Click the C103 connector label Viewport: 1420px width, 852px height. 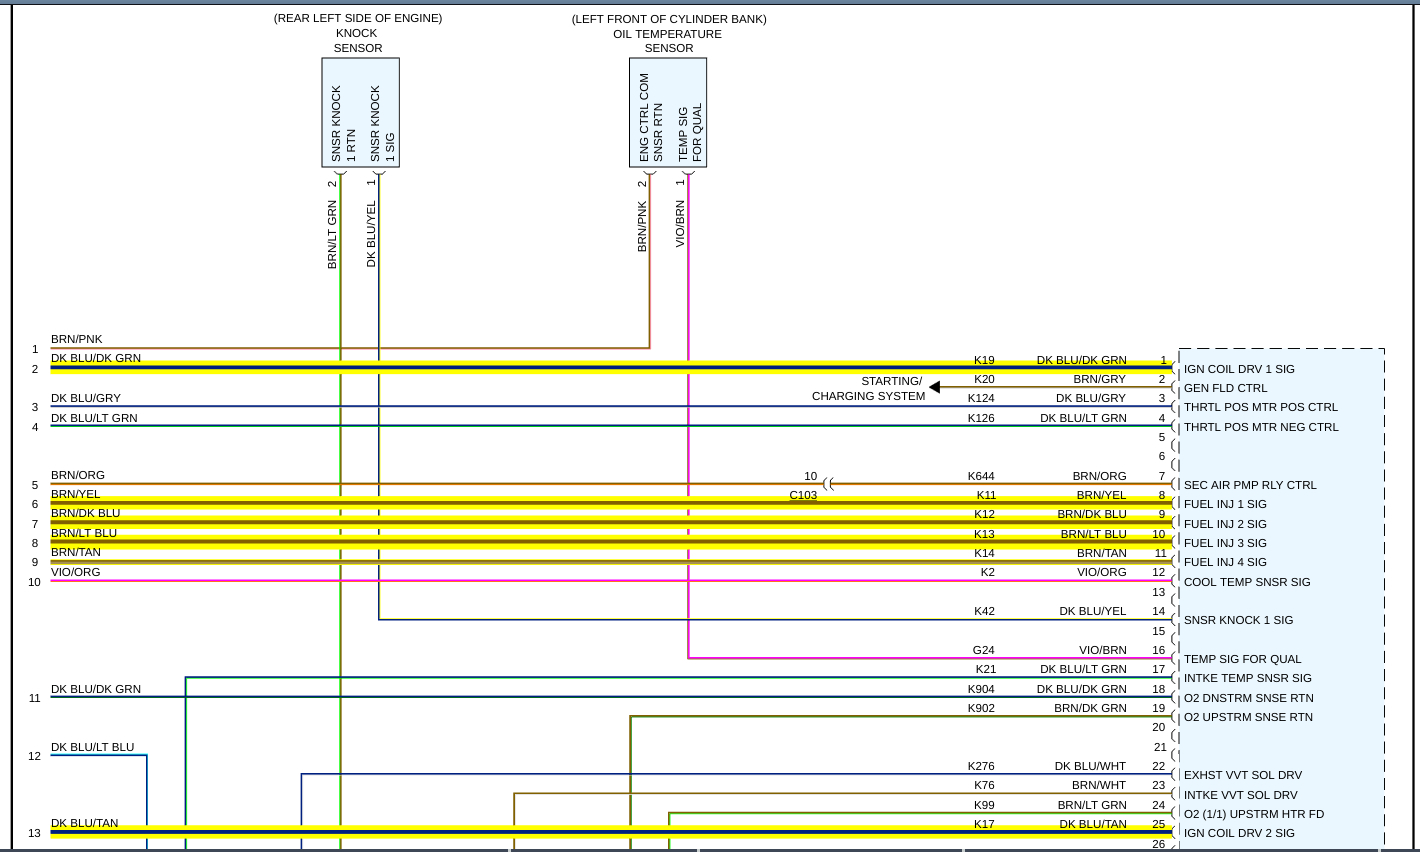tap(803, 495)
